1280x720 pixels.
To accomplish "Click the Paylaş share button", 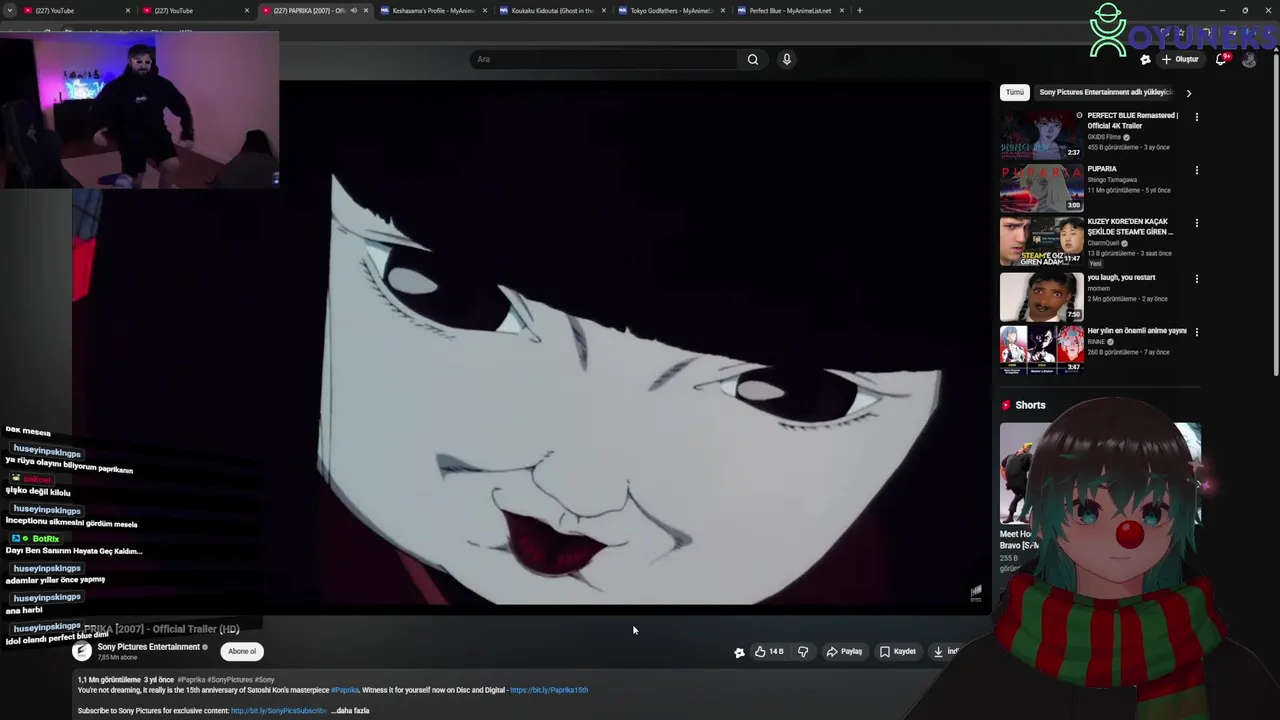I will (x=844, y=652).
